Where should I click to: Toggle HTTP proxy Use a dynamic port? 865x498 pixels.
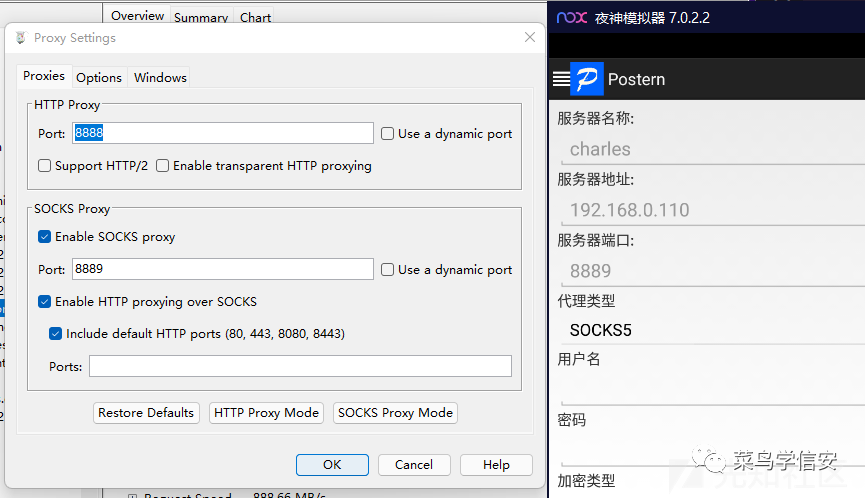coord(387,133)
